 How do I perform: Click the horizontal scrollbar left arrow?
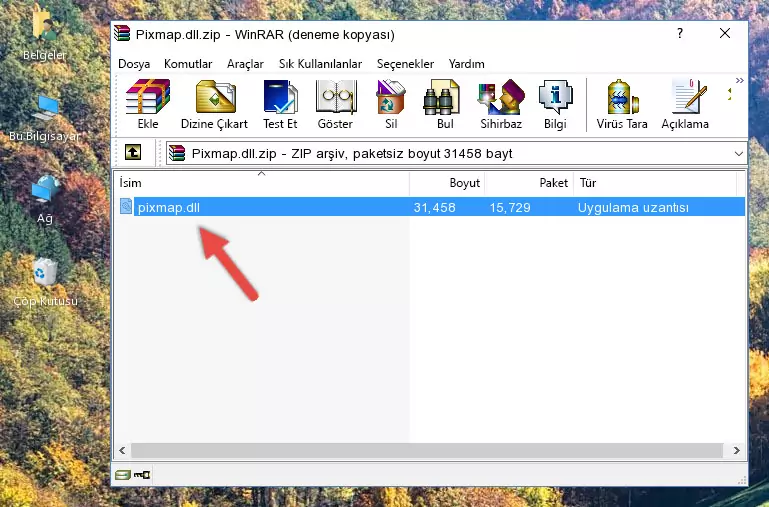point(122,450)
